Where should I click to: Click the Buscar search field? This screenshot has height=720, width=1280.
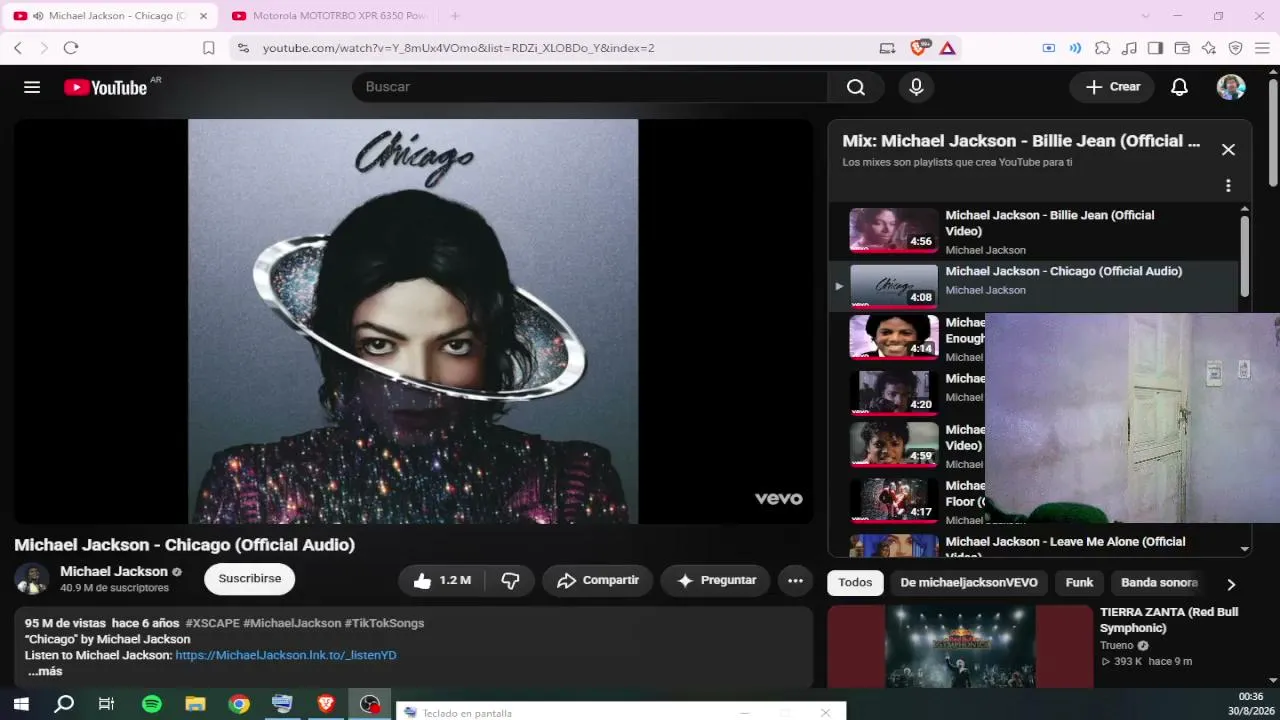tap(590, 87)
